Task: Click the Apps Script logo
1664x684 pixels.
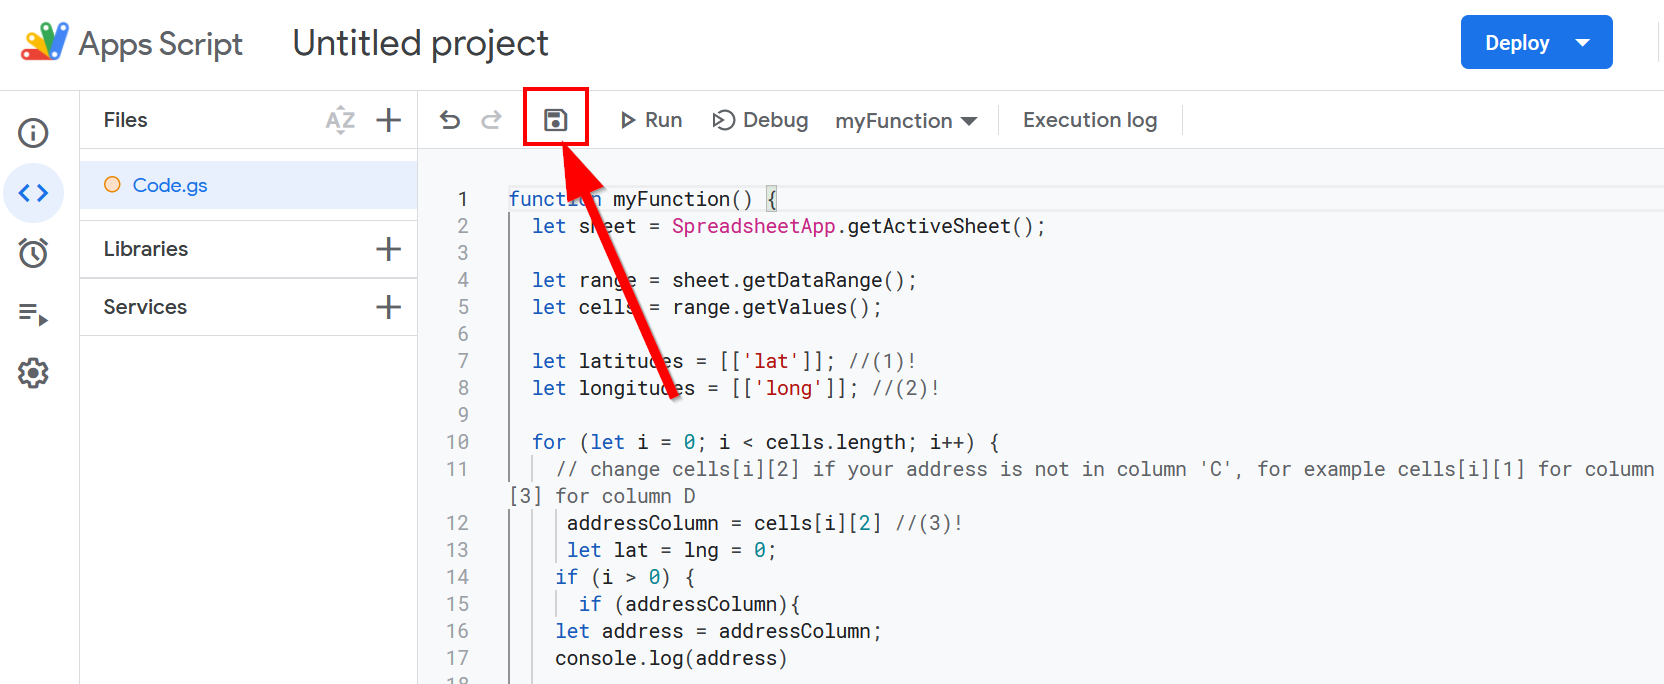Action: 45,43
